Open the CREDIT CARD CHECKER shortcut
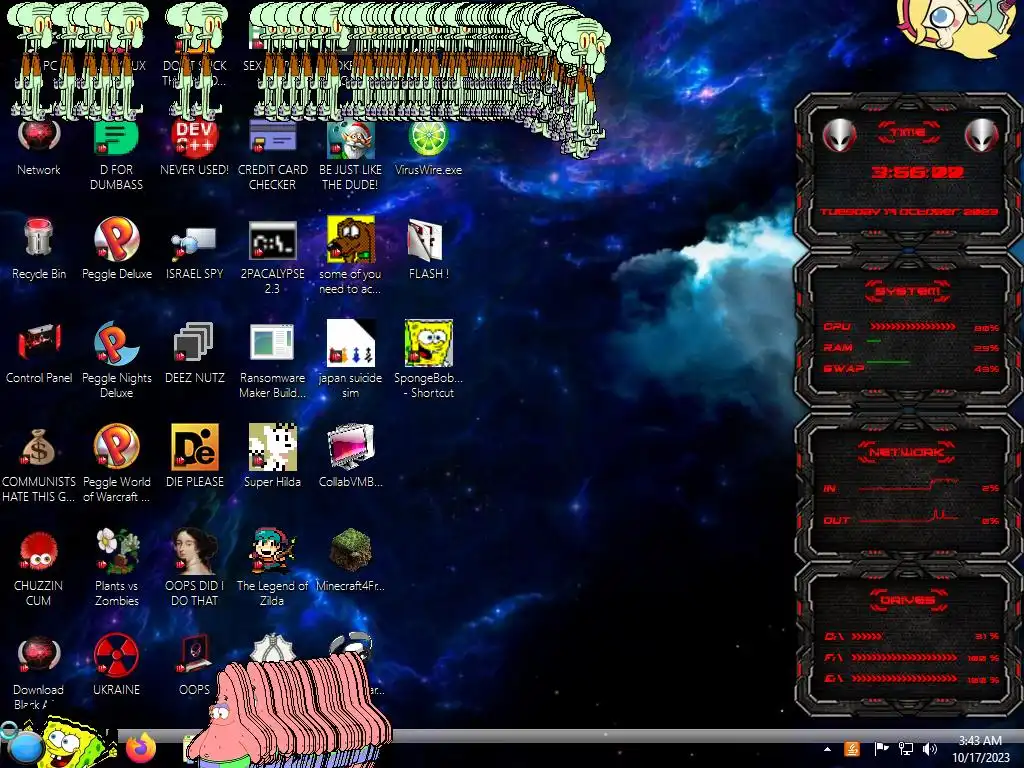 click(x=272, y=155)
